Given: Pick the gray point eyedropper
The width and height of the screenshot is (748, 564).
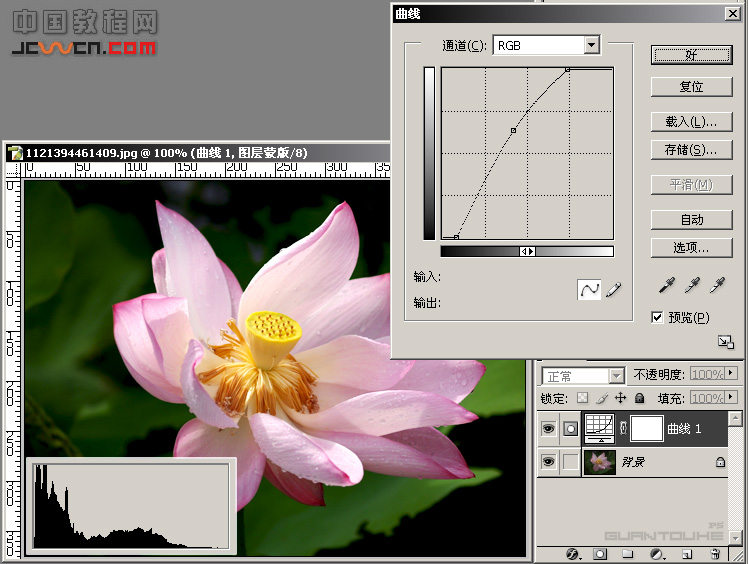Looking at the screenshot, I should coord(692,286).
